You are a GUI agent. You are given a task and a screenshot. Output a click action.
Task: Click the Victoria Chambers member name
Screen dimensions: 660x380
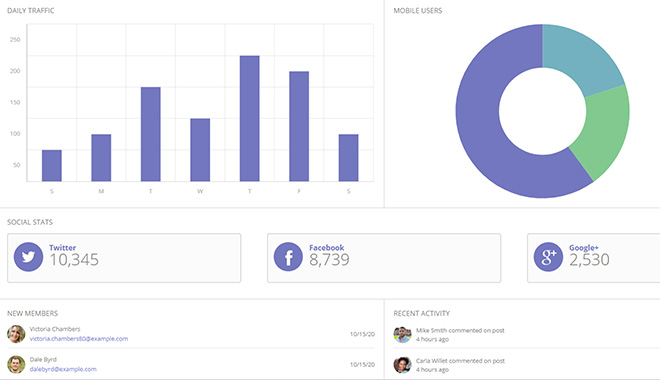55,329
